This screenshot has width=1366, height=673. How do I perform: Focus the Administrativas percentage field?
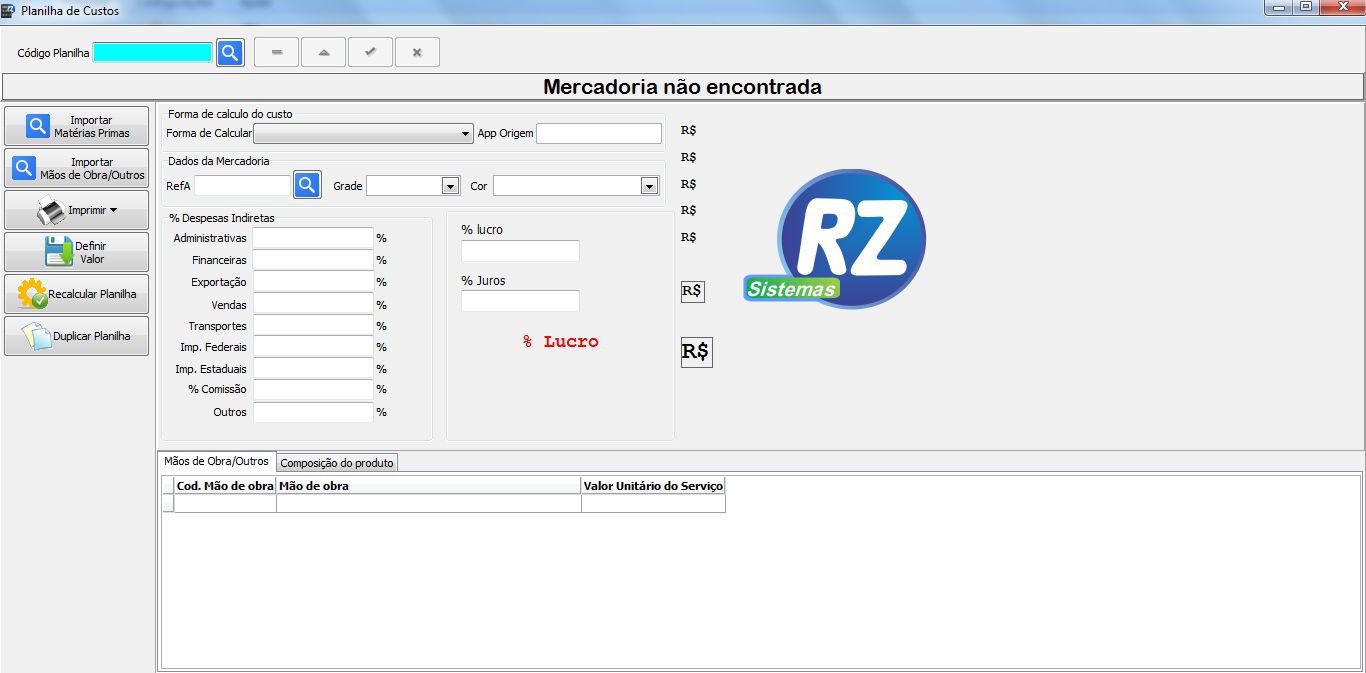click(x=313, y=238)
